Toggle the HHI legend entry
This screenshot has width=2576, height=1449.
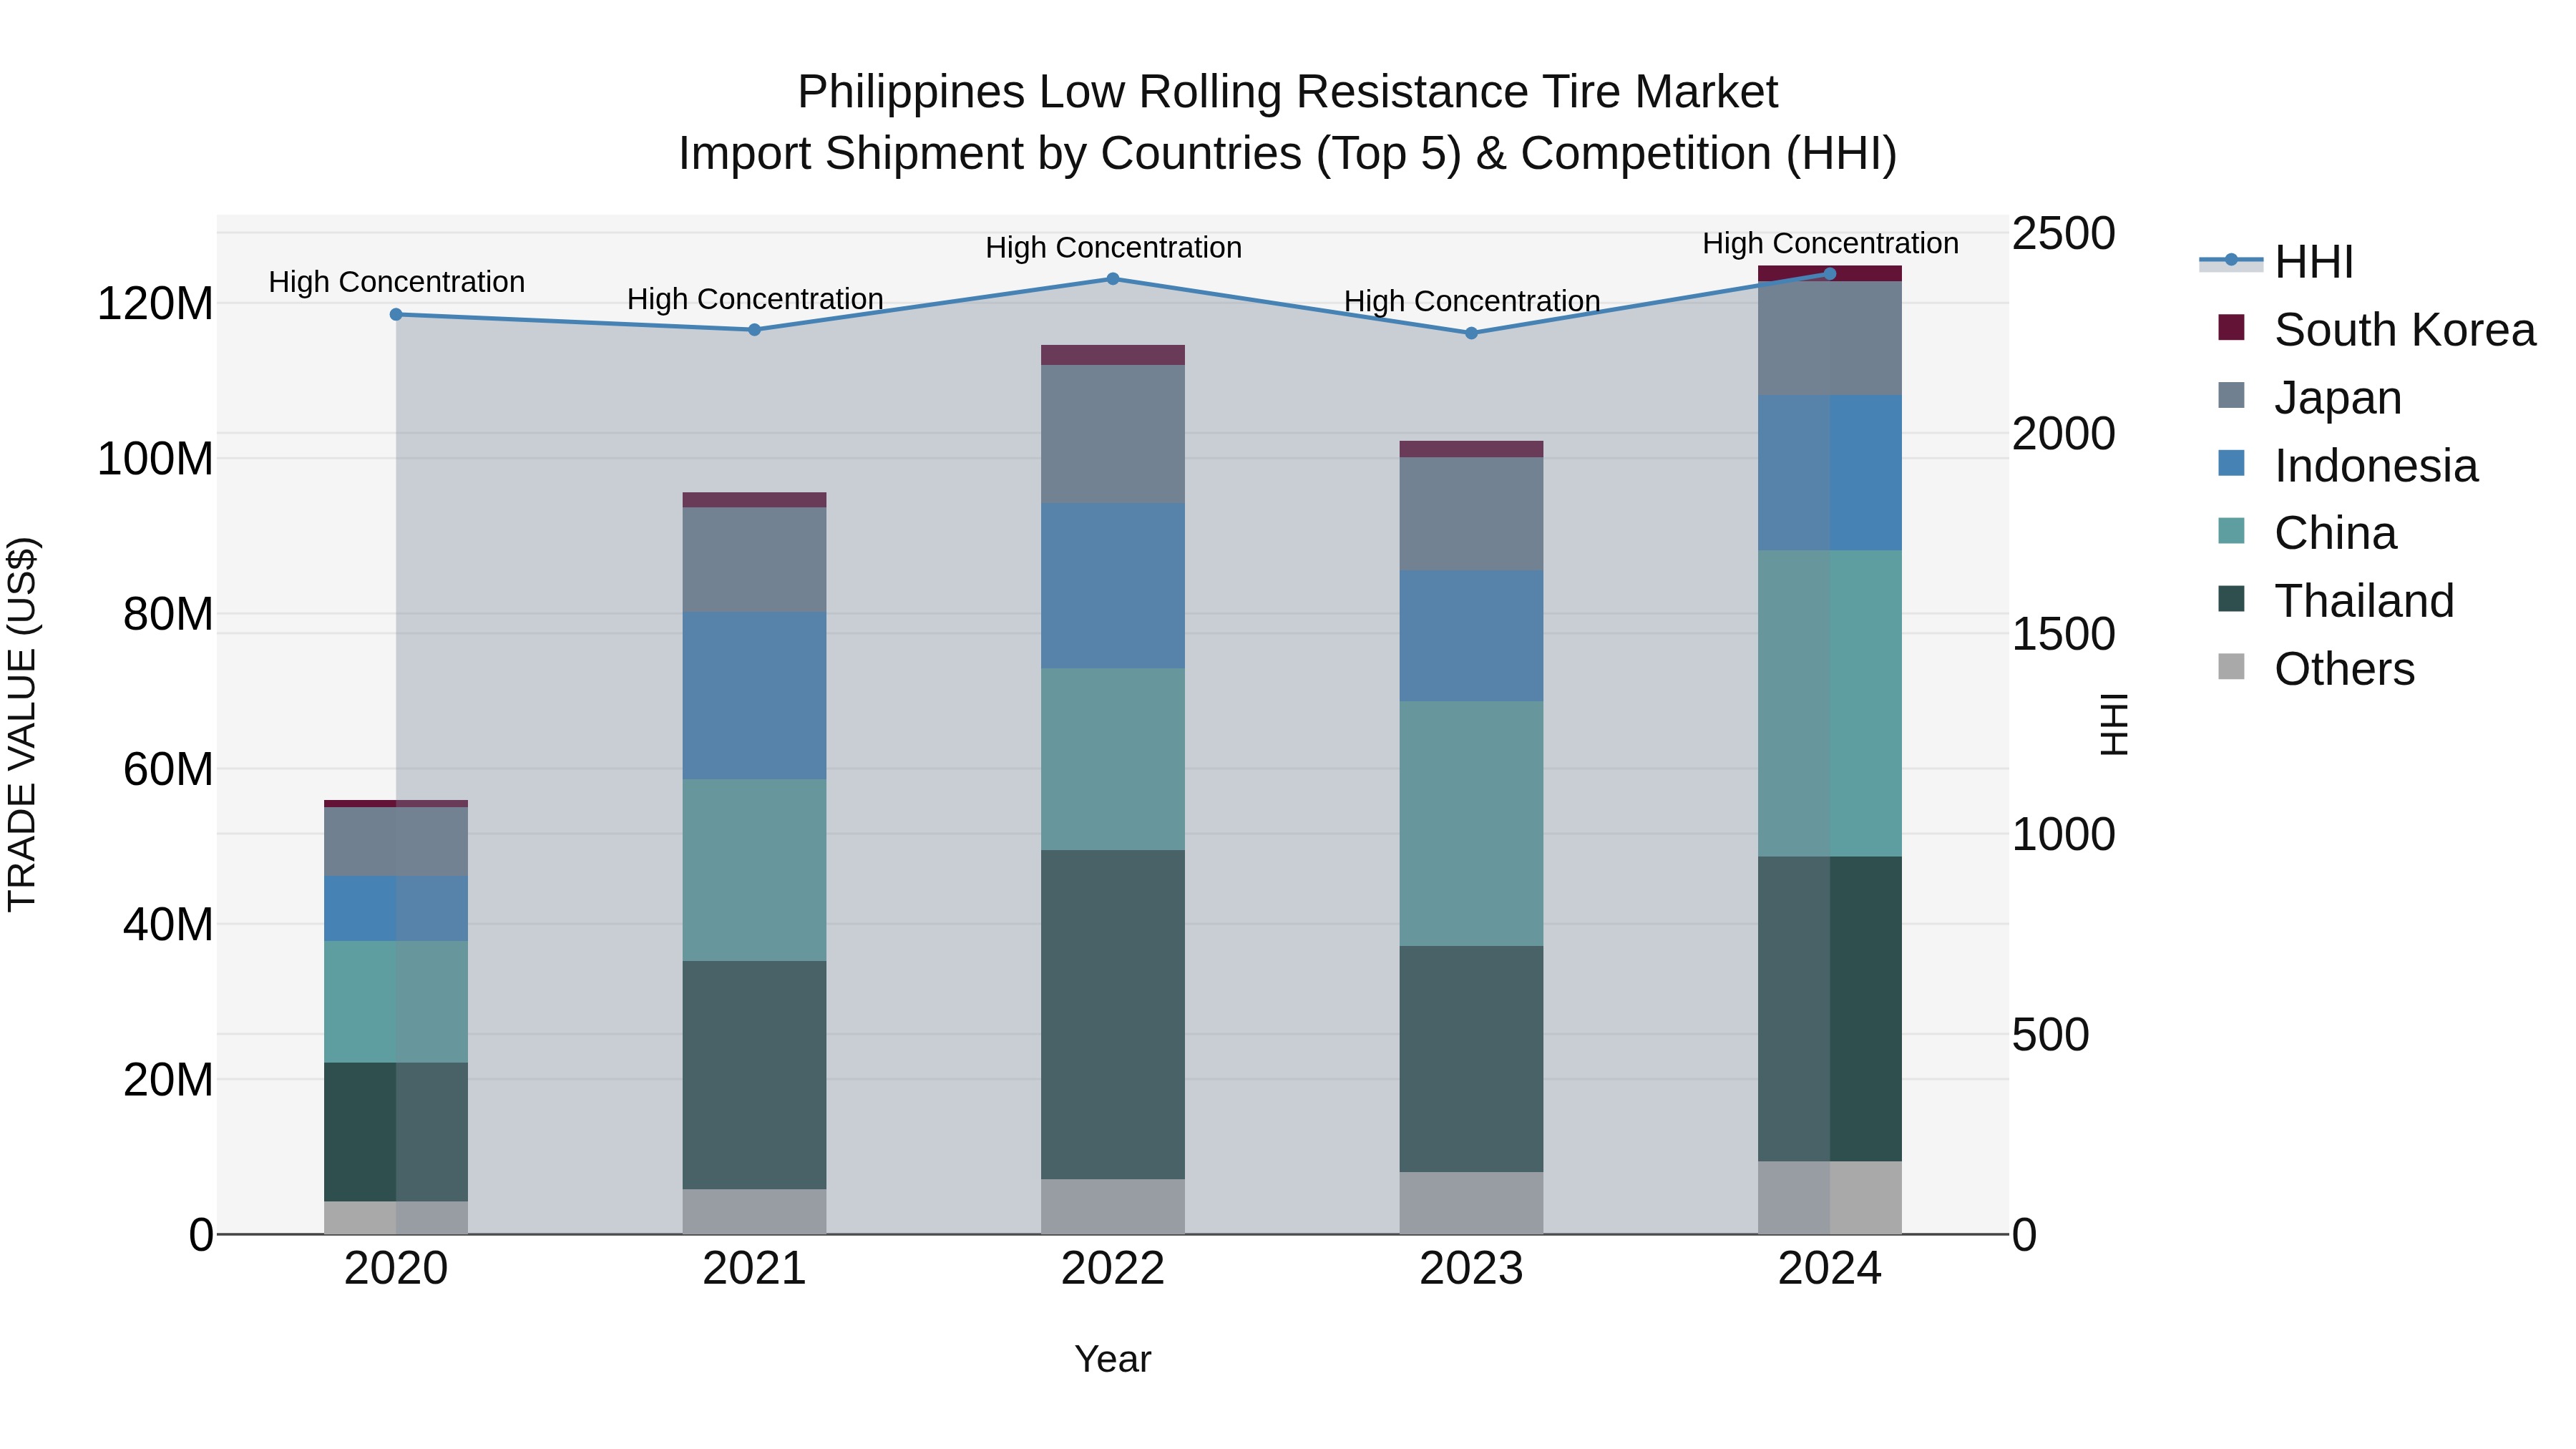[x=2277, y=262]
